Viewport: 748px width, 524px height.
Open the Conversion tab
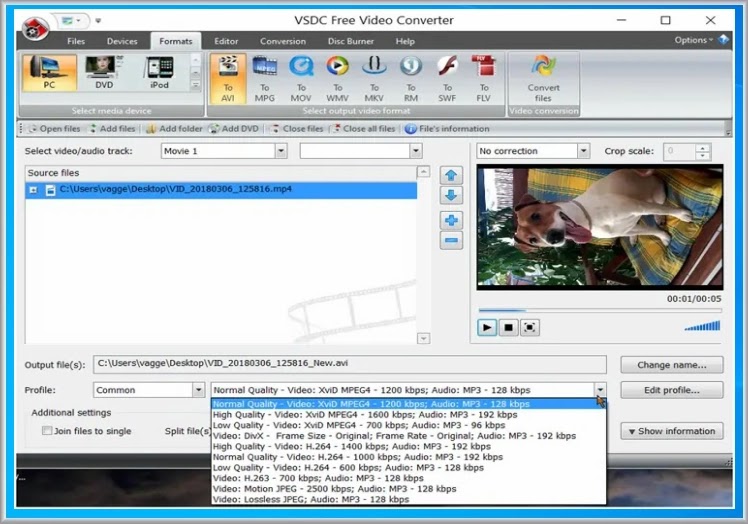coord(283,41)
